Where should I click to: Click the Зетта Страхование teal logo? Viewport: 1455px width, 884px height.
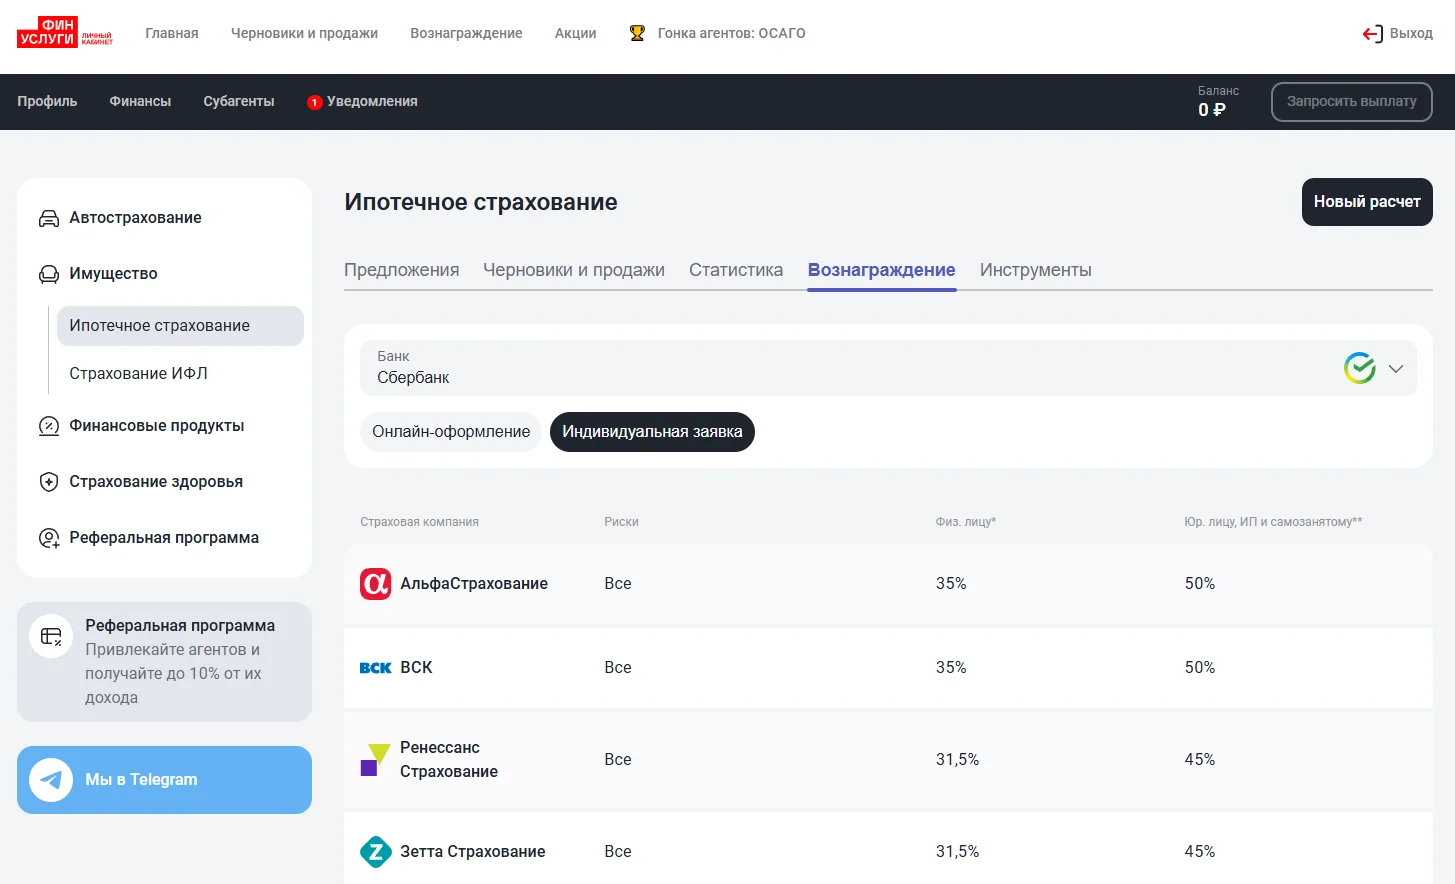click(x=376, y=852)
